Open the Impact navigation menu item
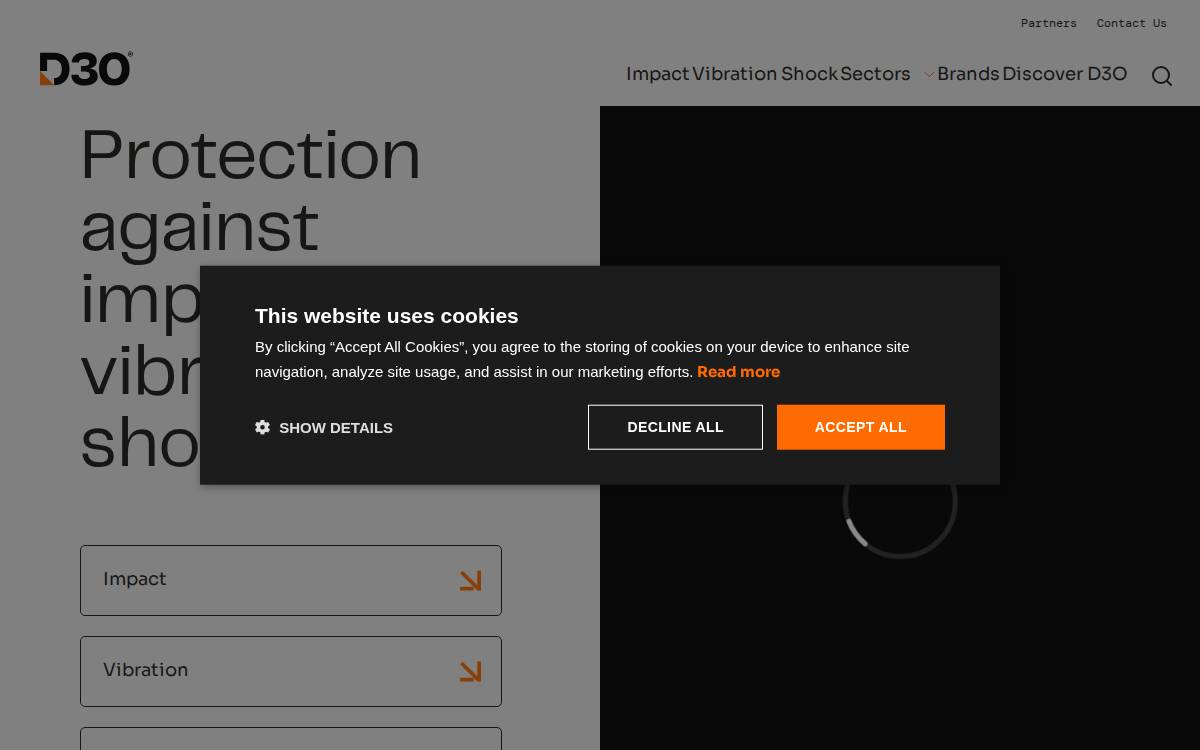1200x750 pixels. coord(657,74)
